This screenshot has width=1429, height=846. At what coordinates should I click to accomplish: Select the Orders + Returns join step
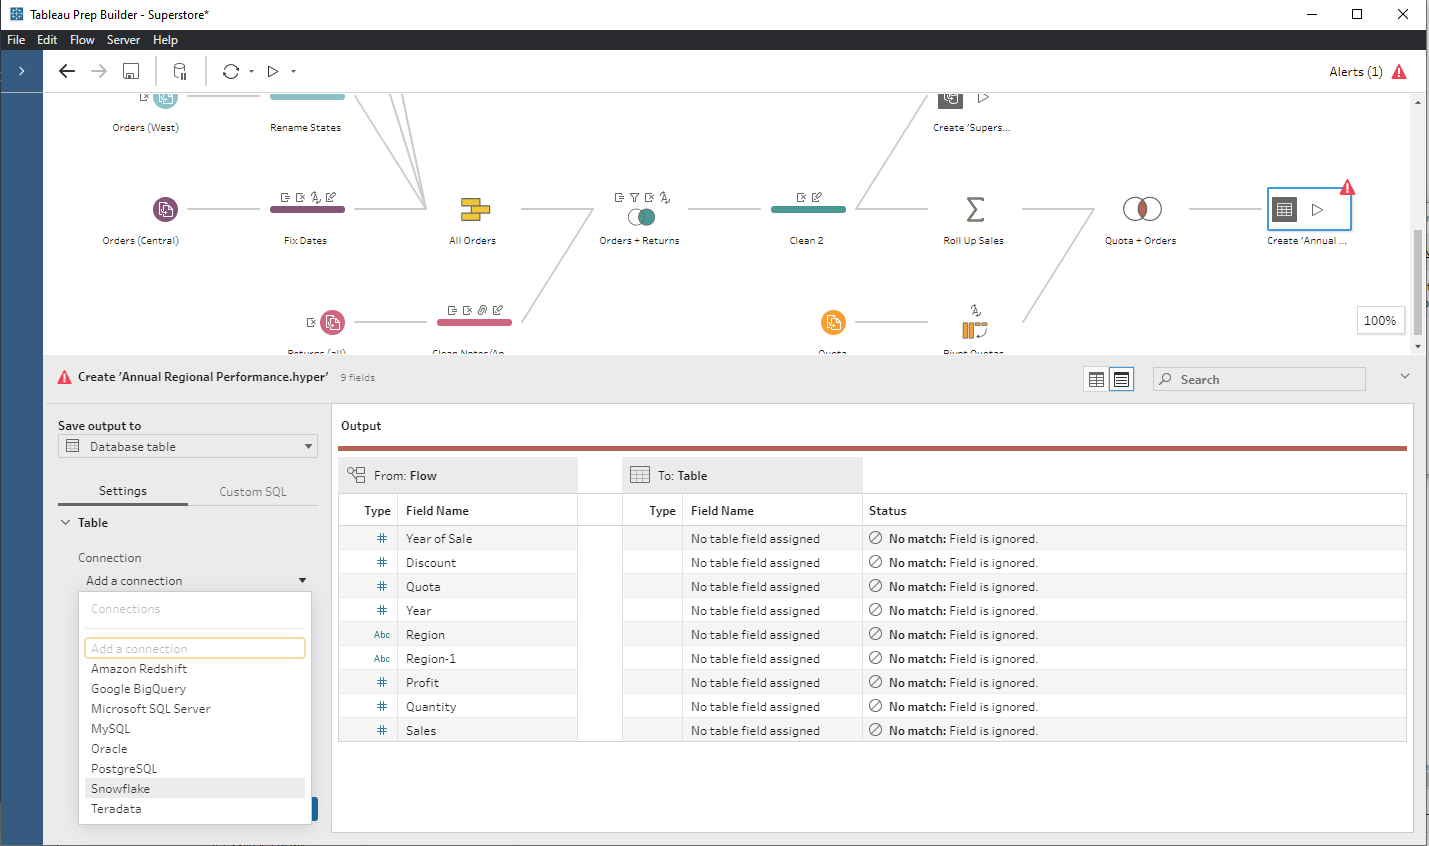point(641,216)
